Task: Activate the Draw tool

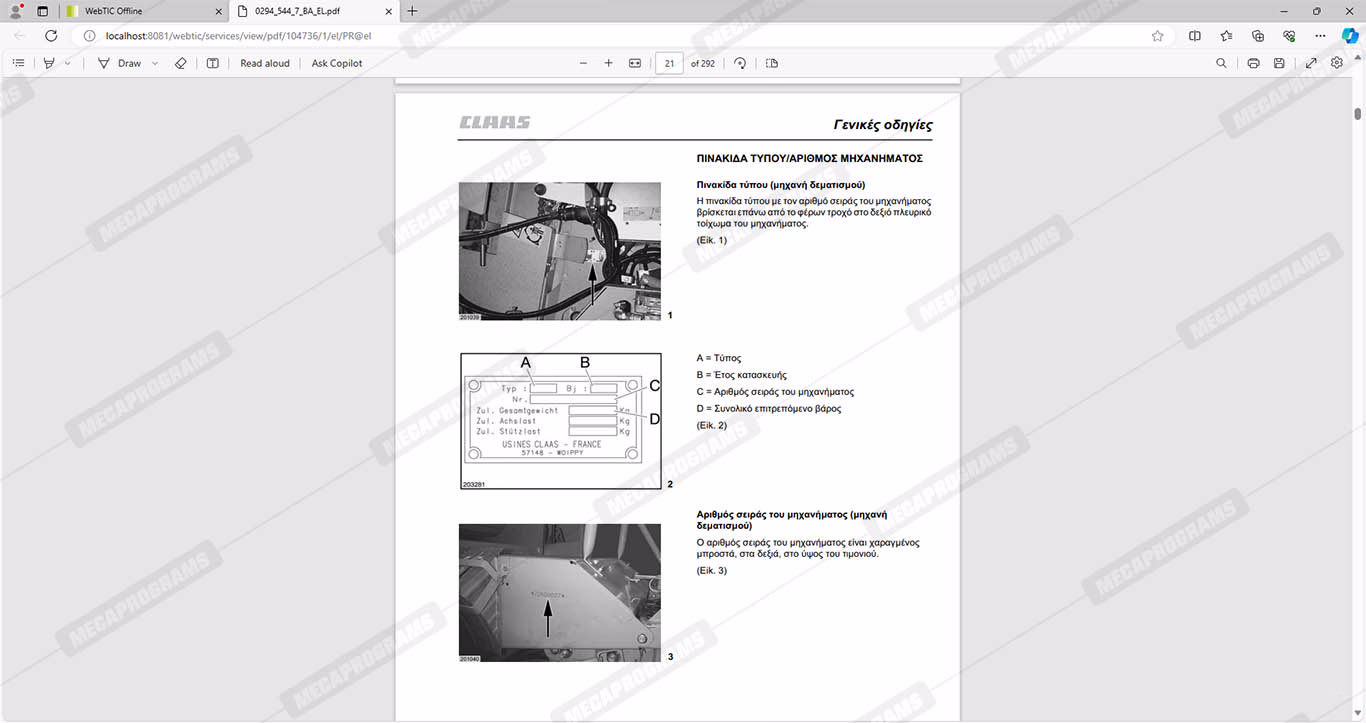Action: 119,63
